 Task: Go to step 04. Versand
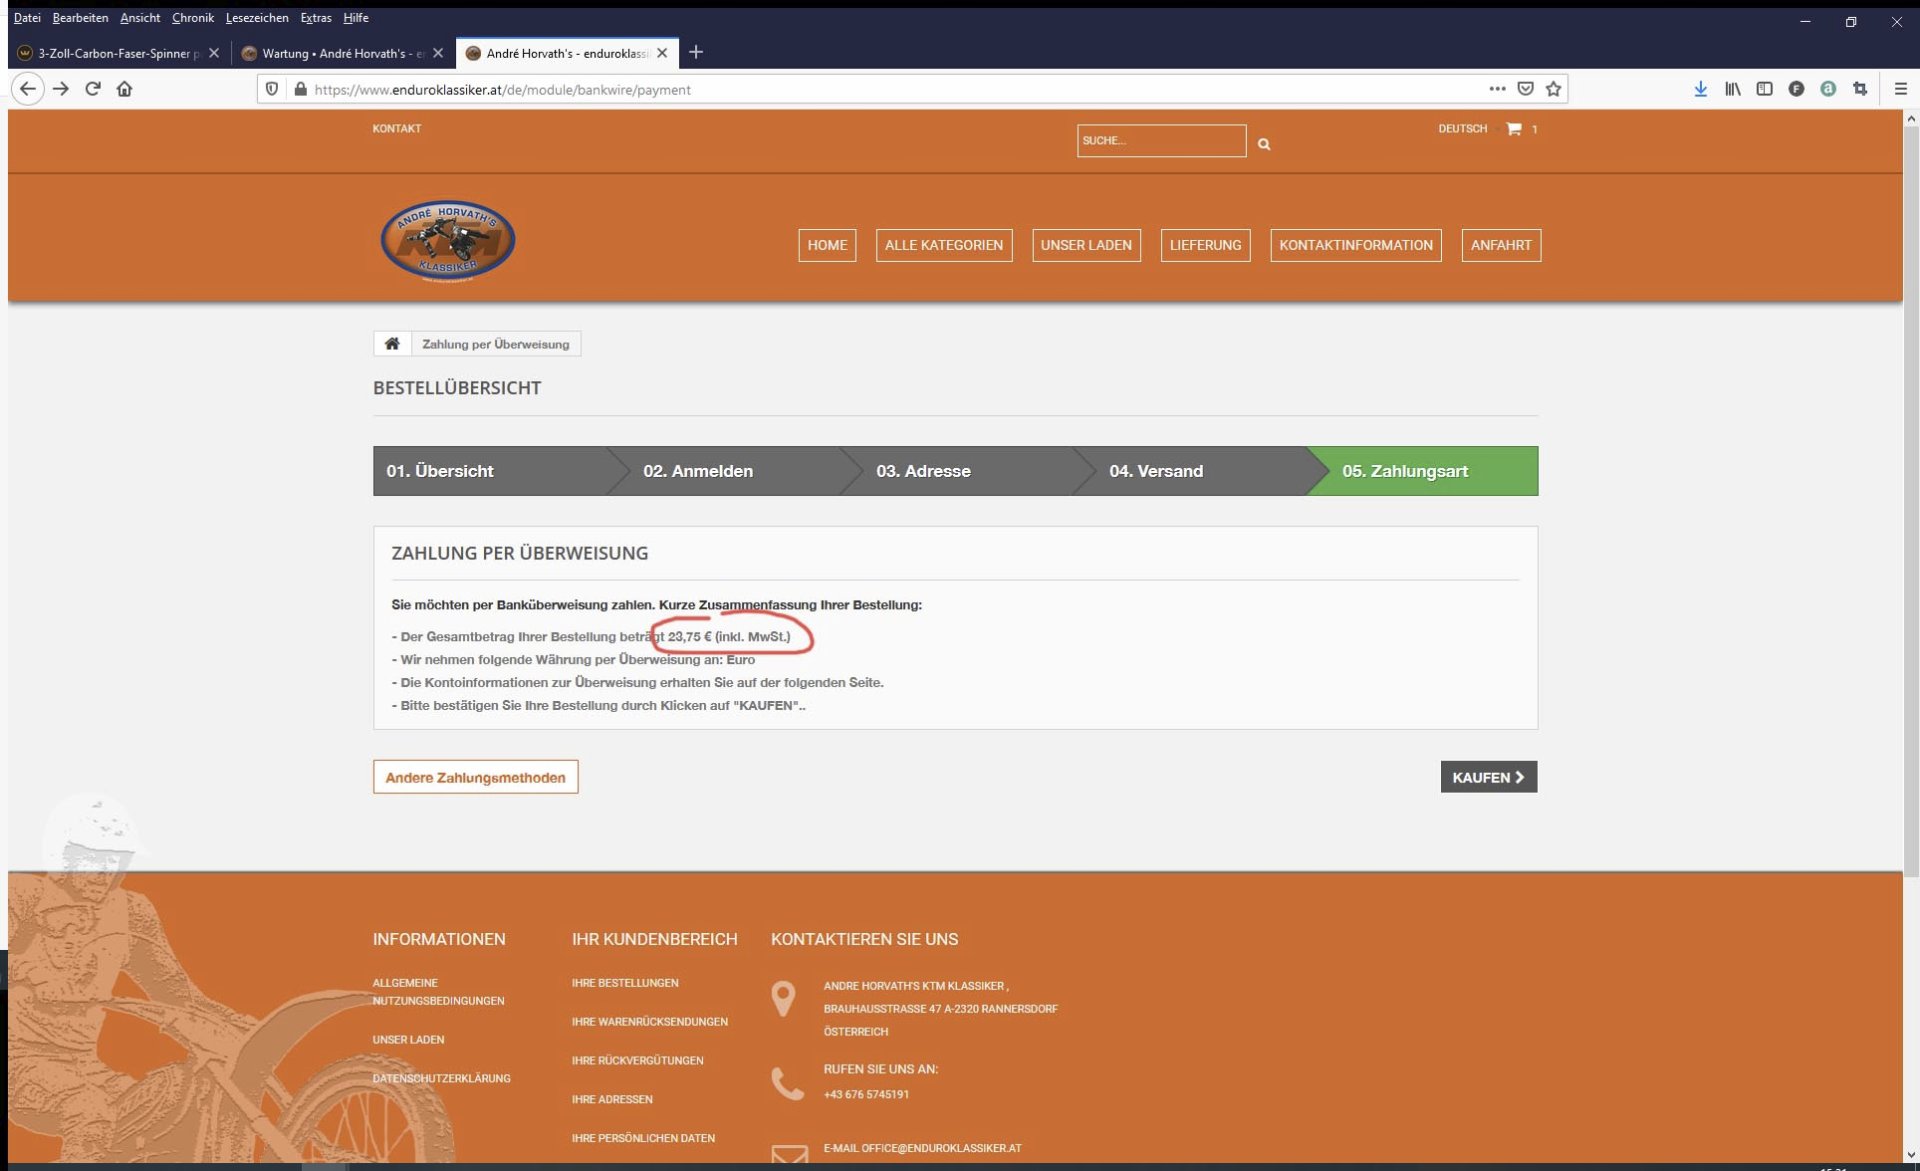pos(1156,471)
